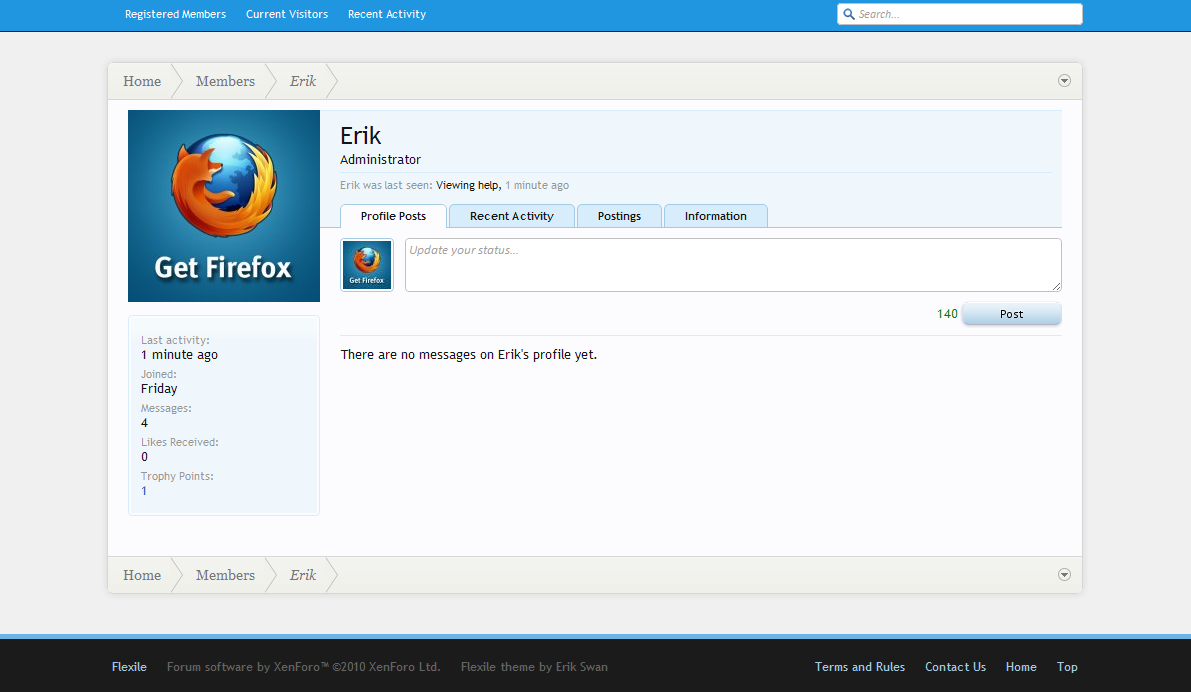Click the search magnifier icon

849,14
